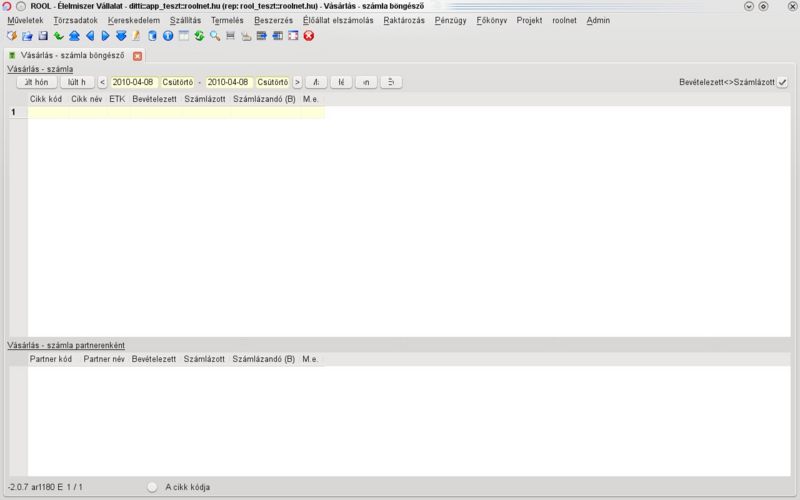Click the fullscreen frame toolbar icon
Image resolution: width=800 pixels, height=500 pixels.
tap(293, 36)
